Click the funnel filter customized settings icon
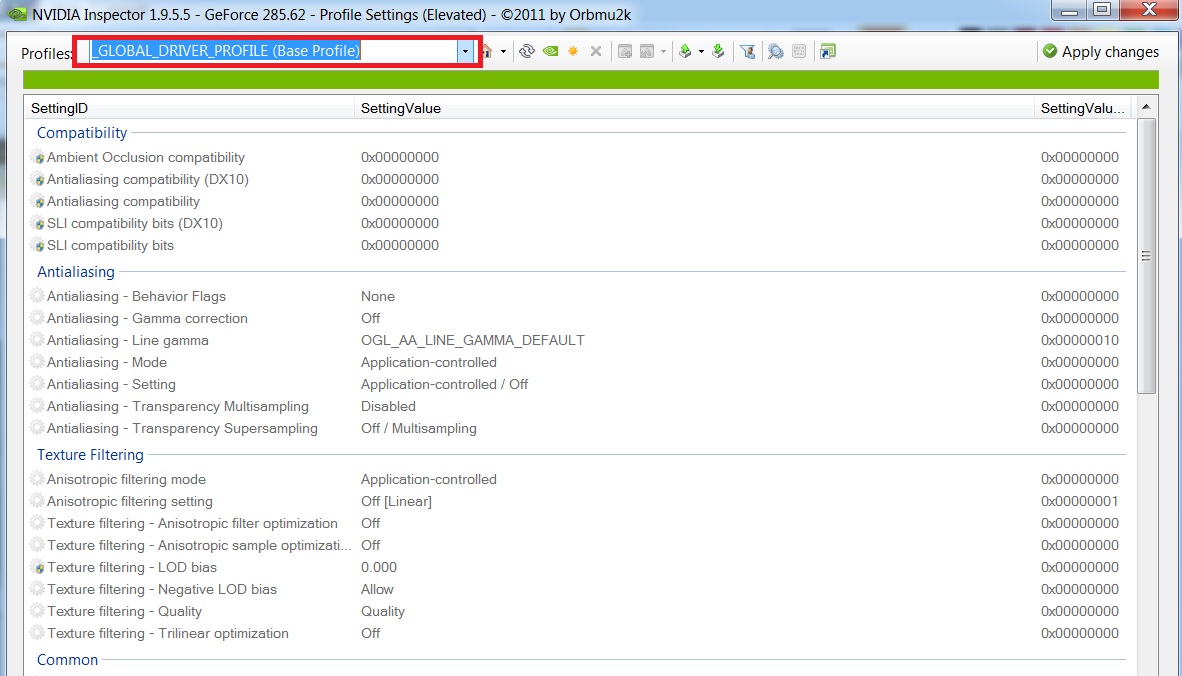Image resolution: width=1182 pixels, height=676 pixels. coord(747,51)
